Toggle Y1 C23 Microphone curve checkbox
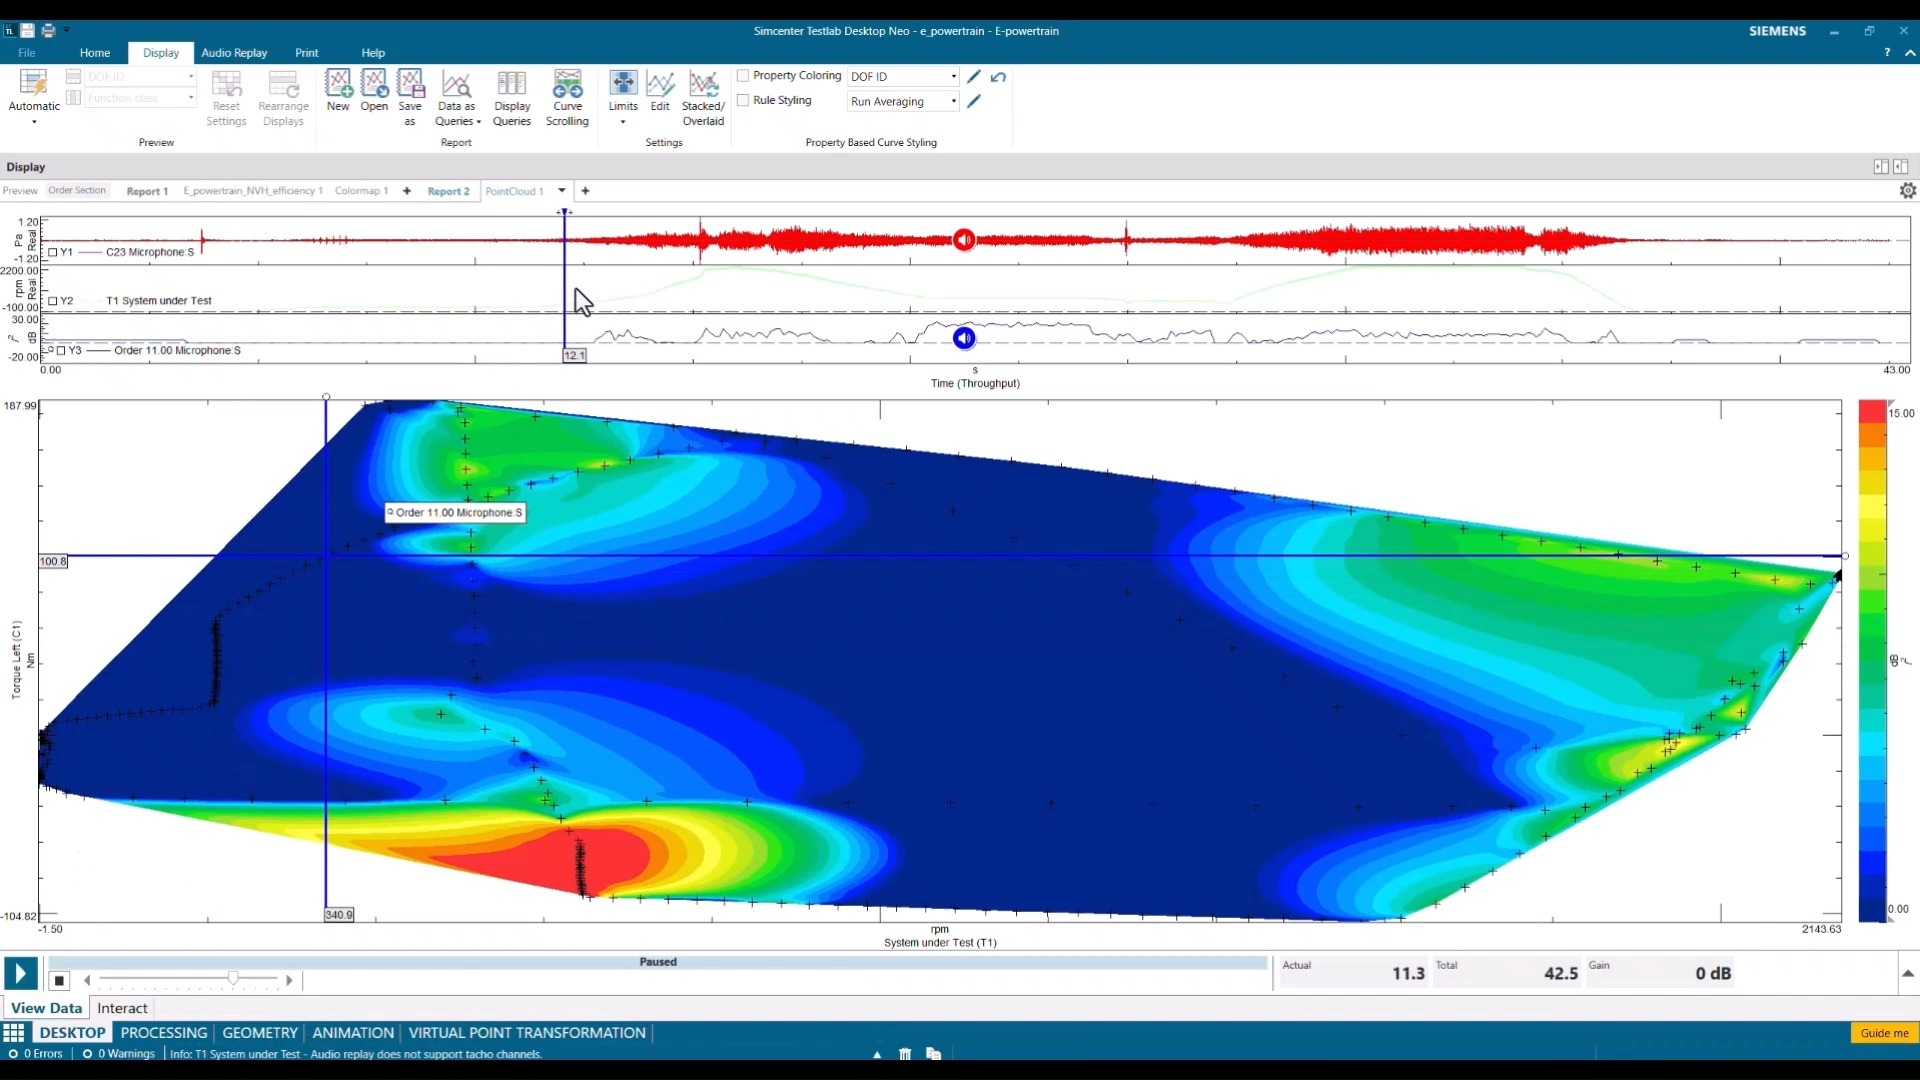Image resolution: width=1920 pixels, height=1080 pixels. coord(53,253)
